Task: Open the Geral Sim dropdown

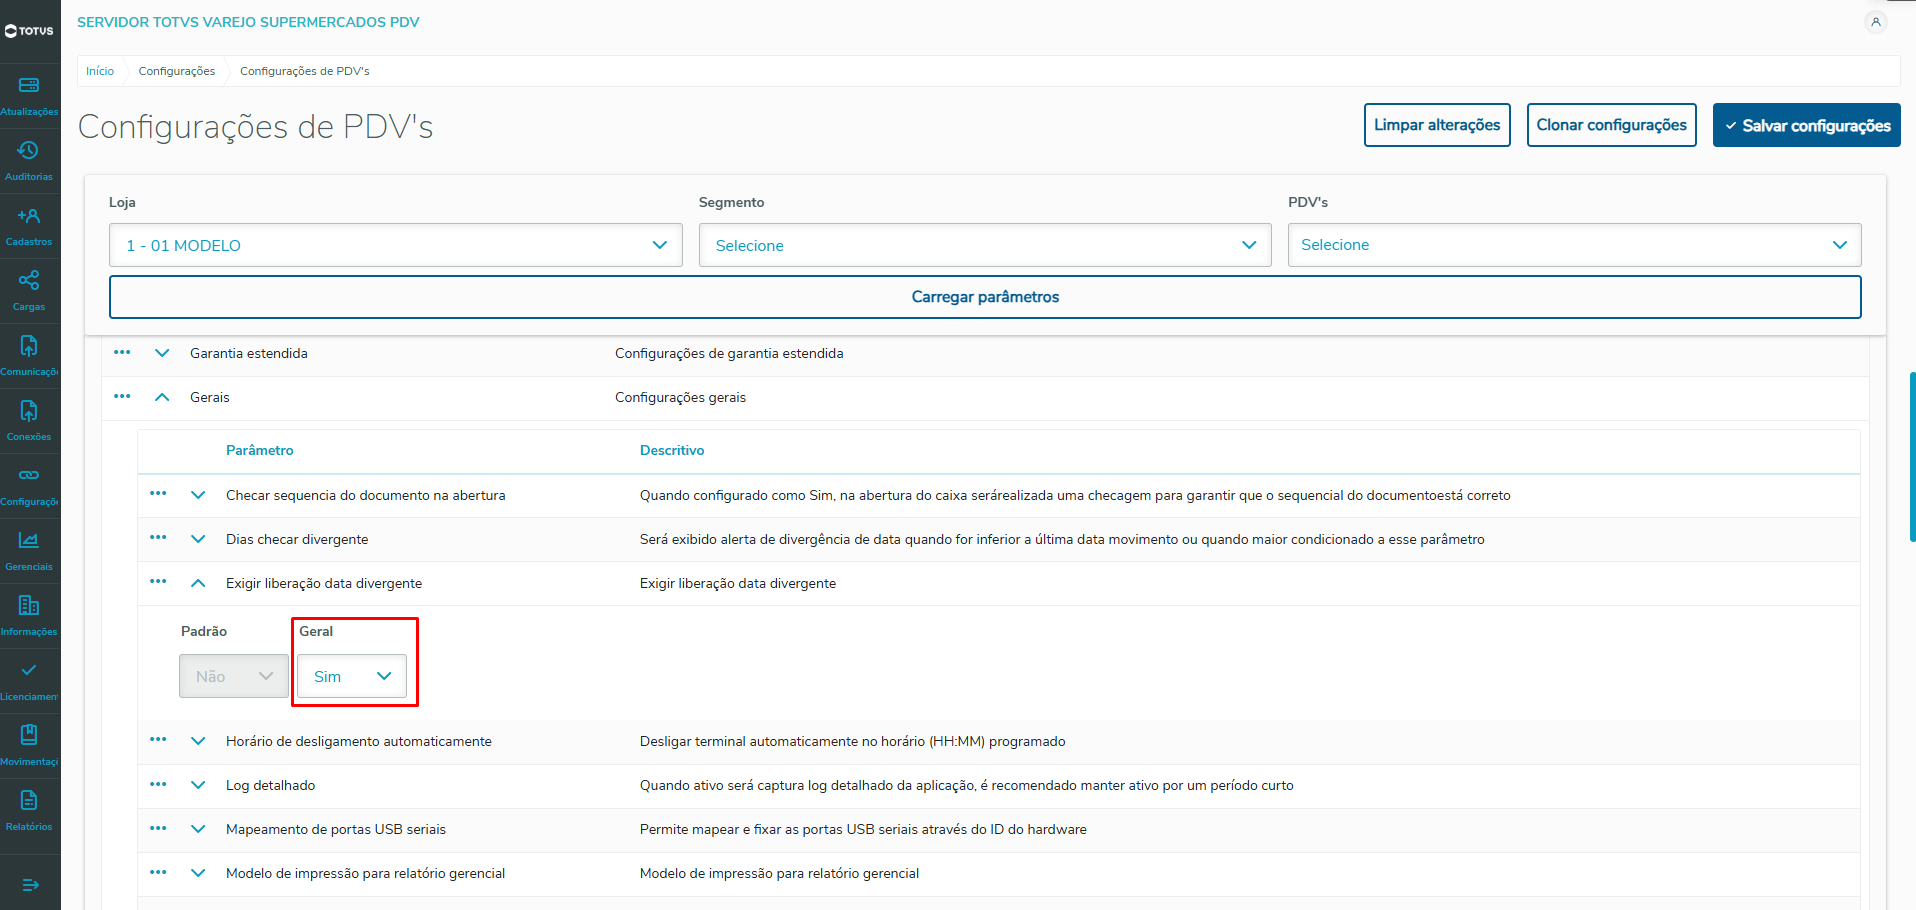Action: click(352, 676)
